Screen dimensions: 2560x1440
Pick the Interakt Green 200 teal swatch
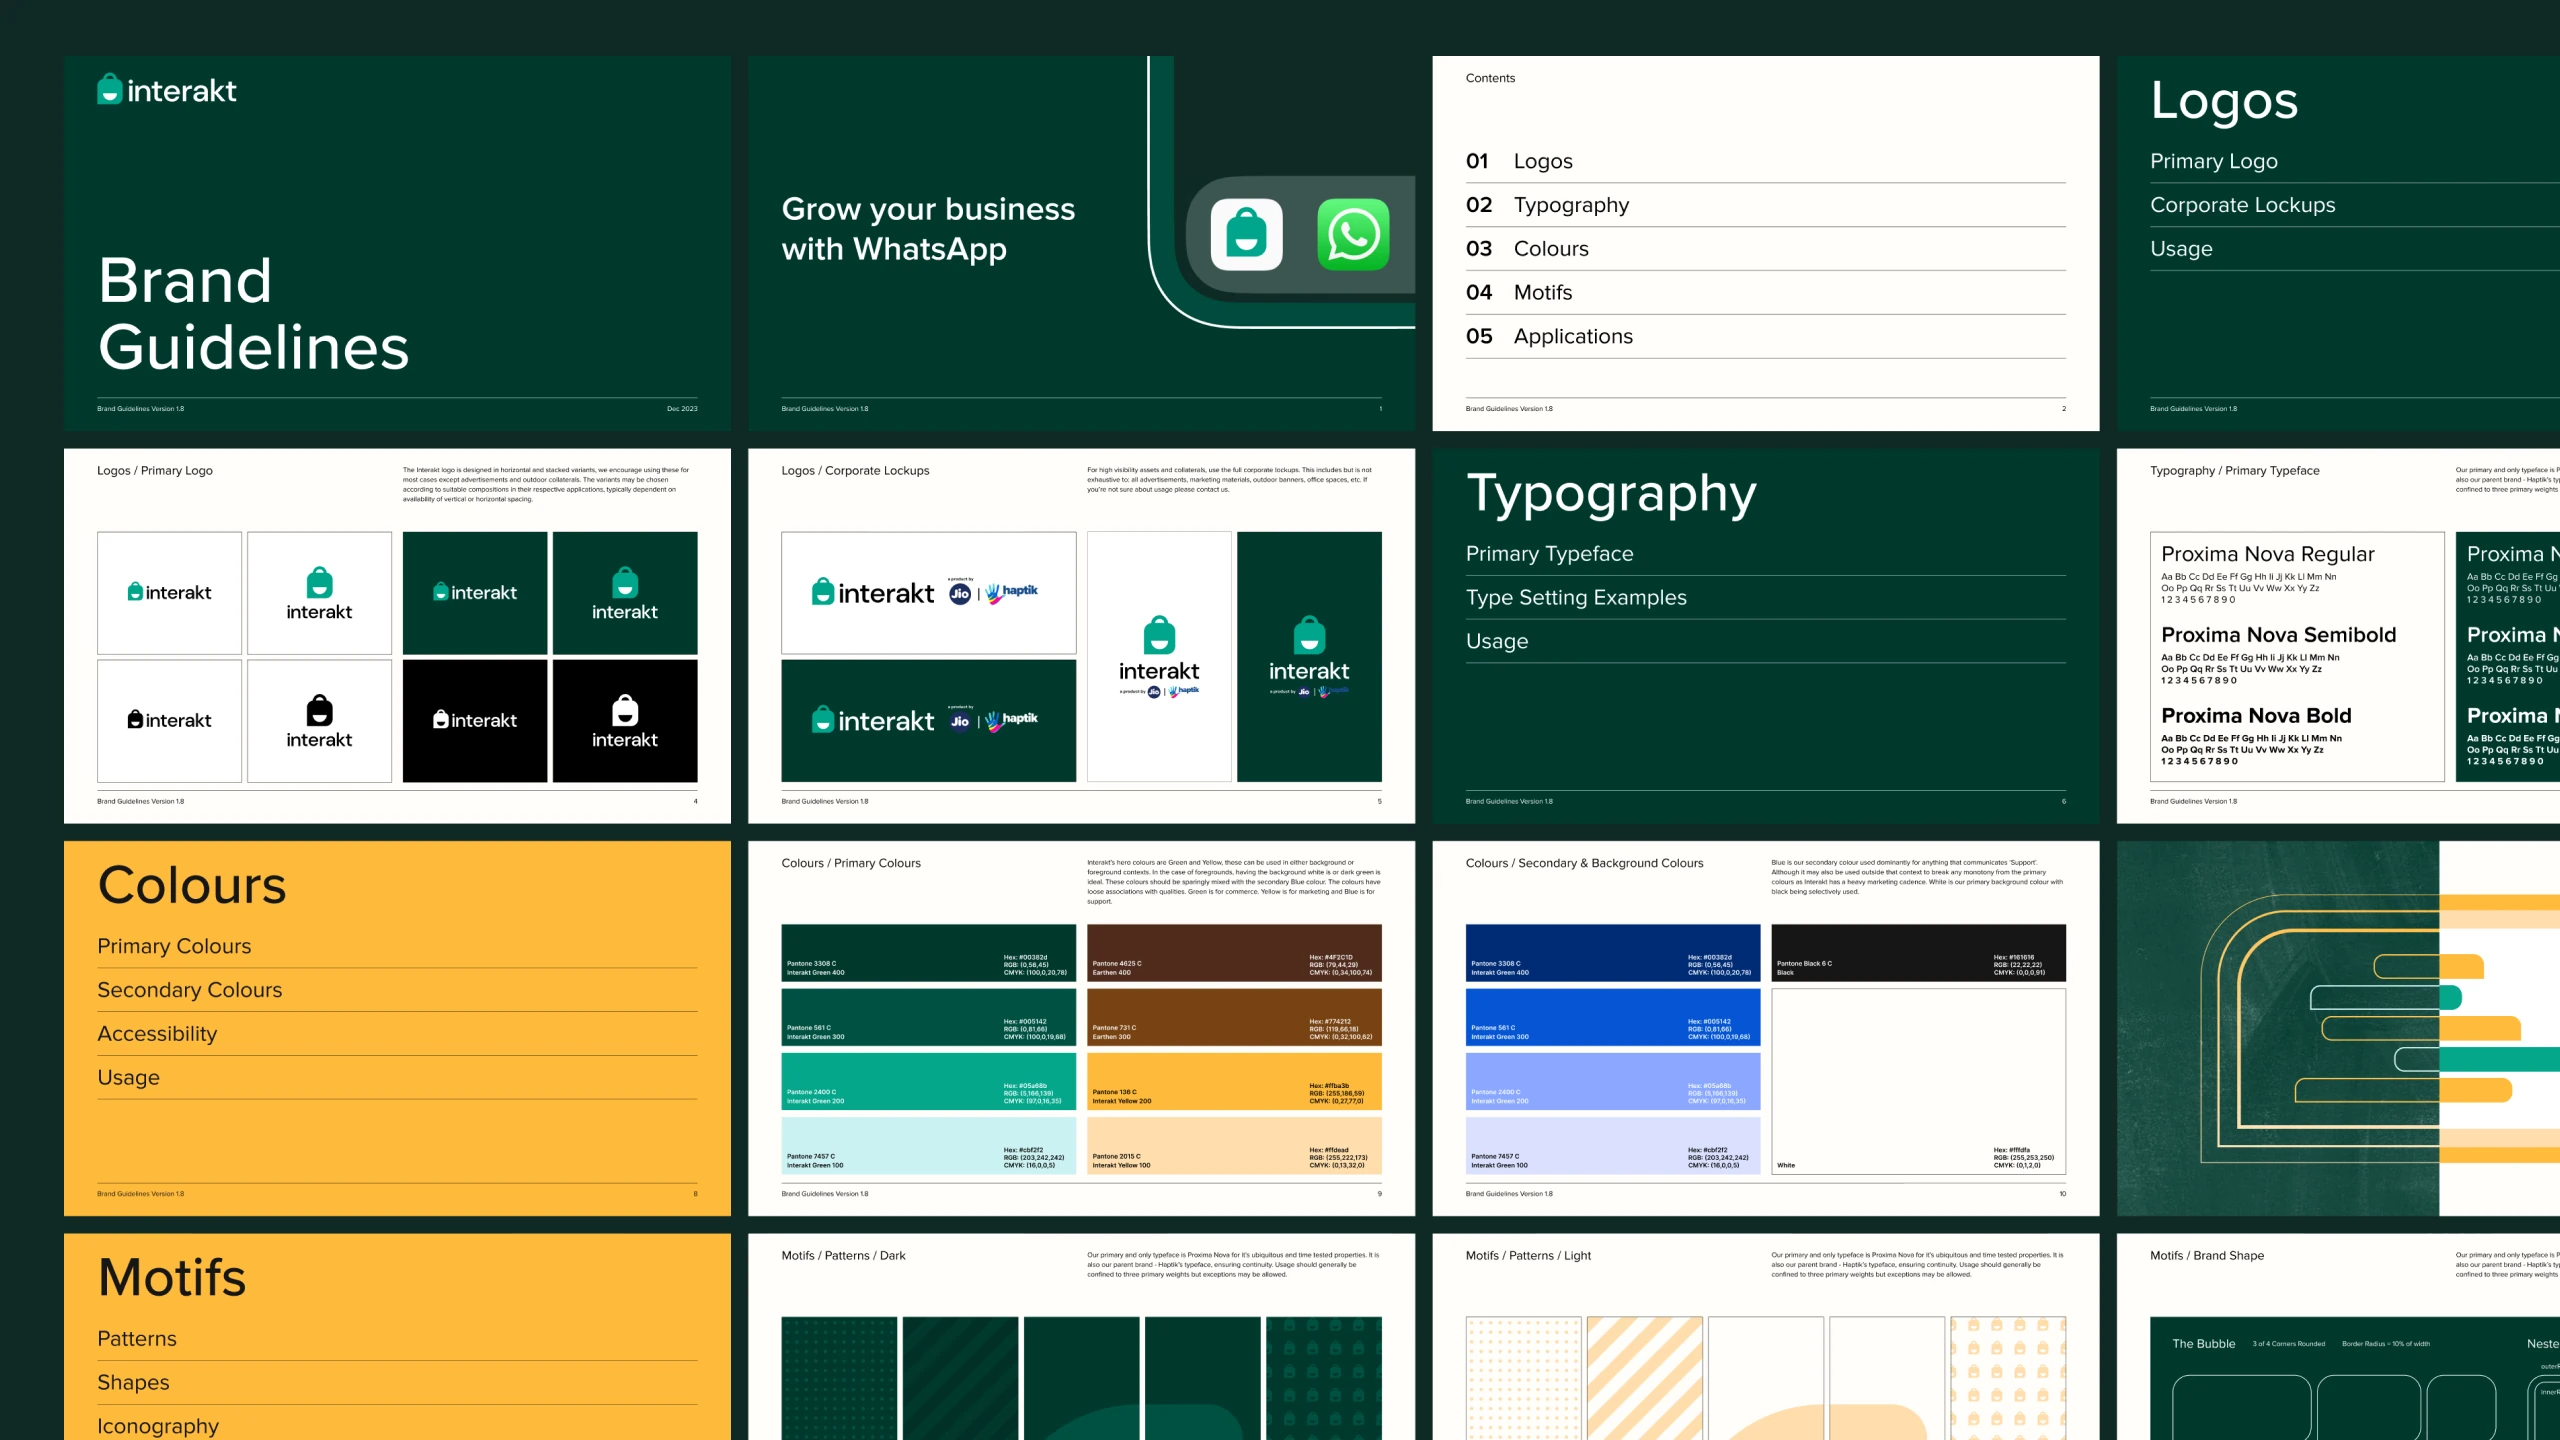tap(928, 1081)
